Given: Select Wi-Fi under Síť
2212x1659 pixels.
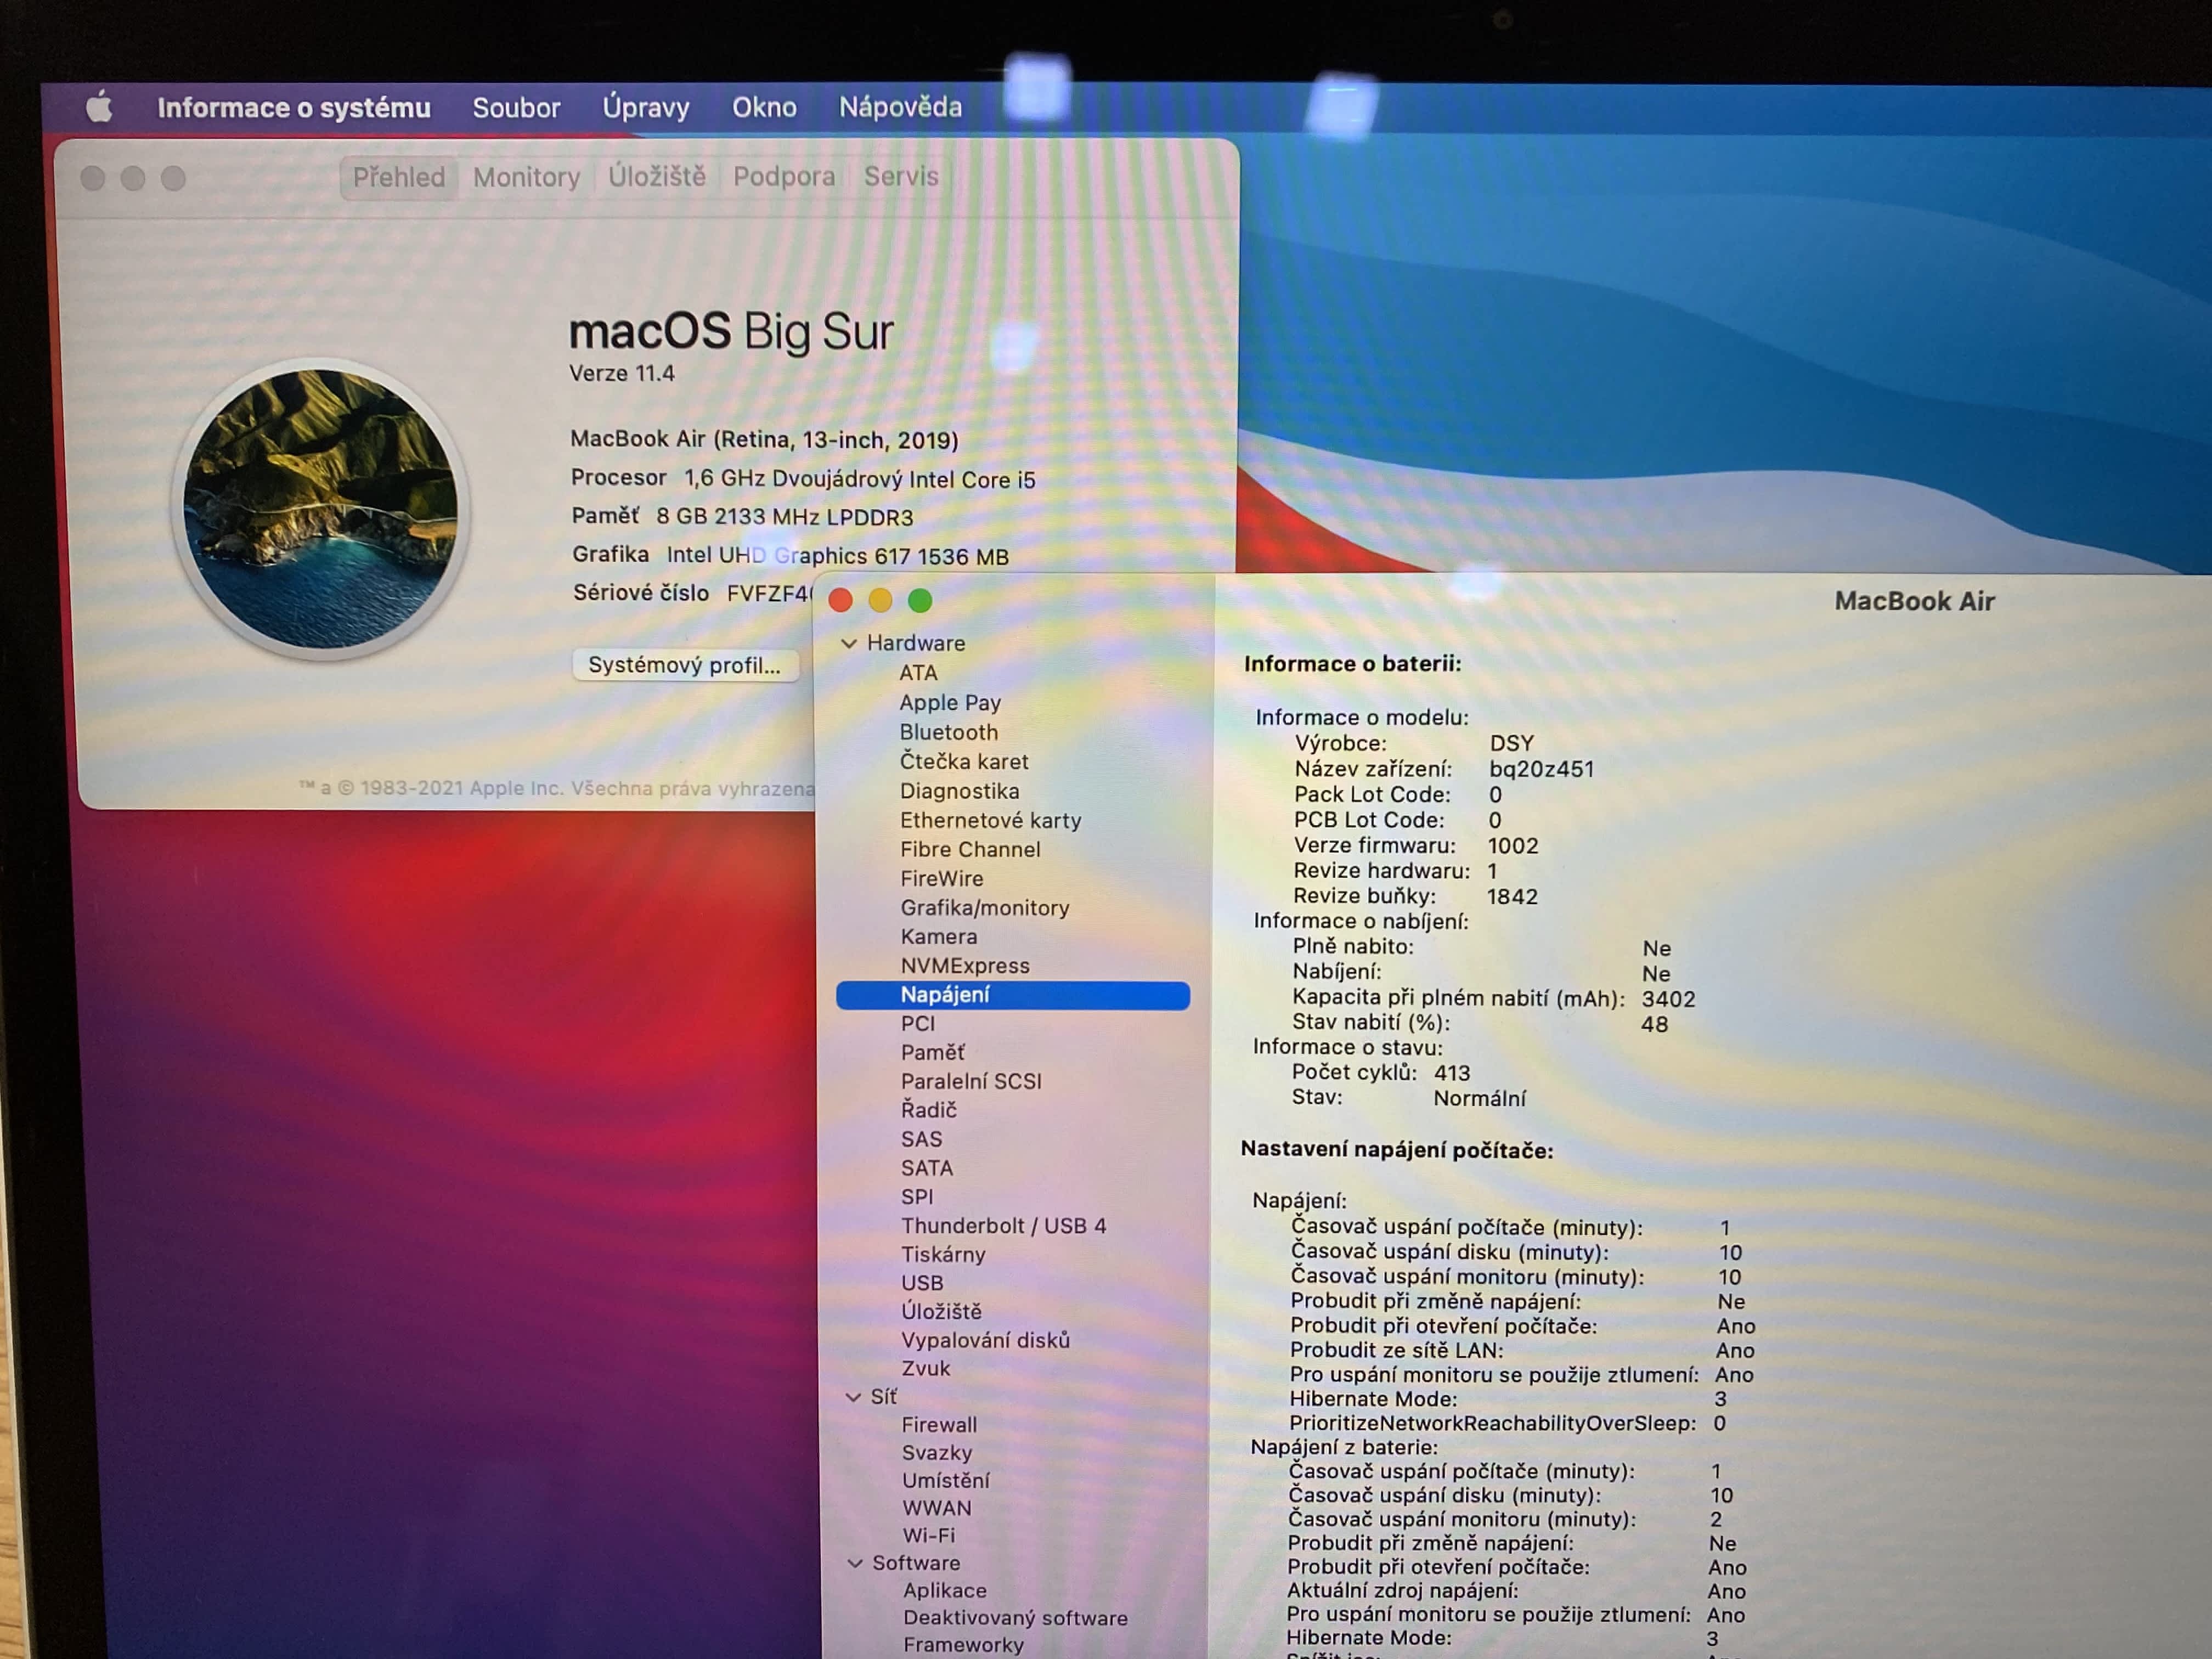Looking at the screenshot, I should click(928, 1535).
